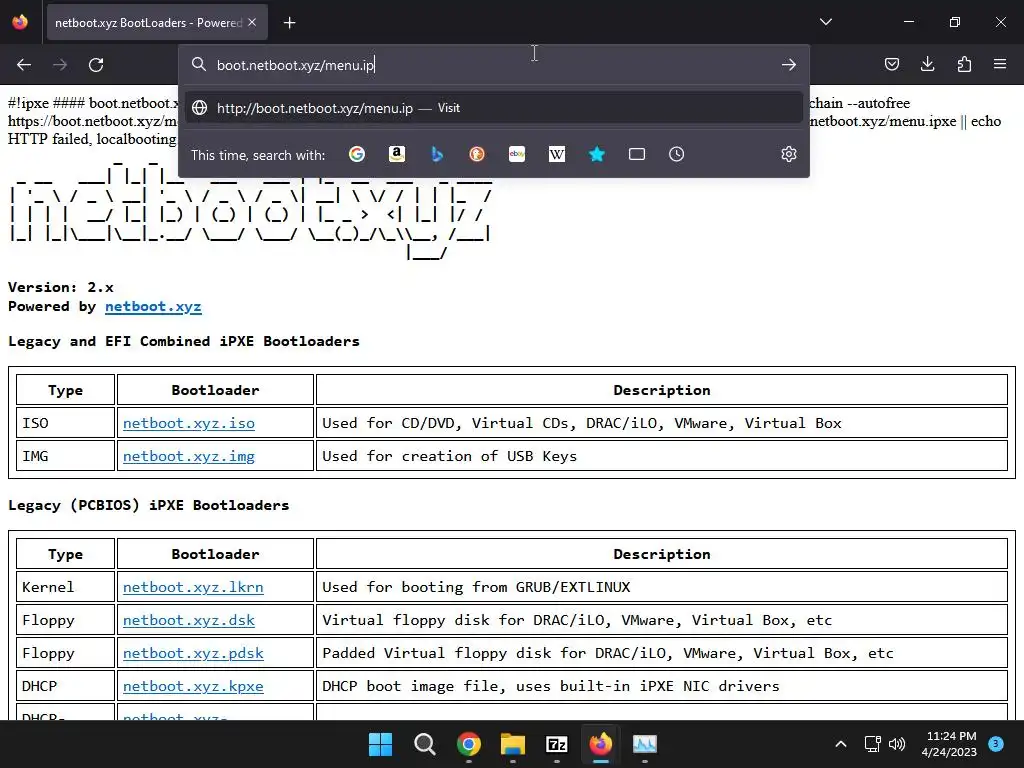Open taskbar Search
This screenshot has height=768, width=1024.
click(424, 744)
